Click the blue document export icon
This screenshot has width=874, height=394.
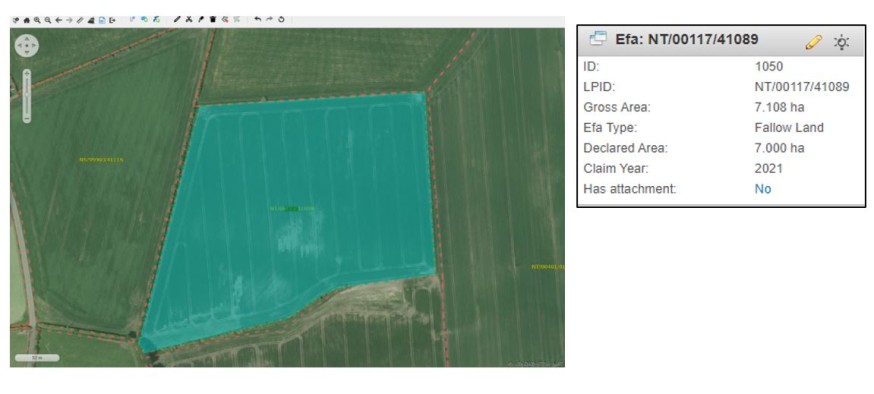[x=102, y=20]
